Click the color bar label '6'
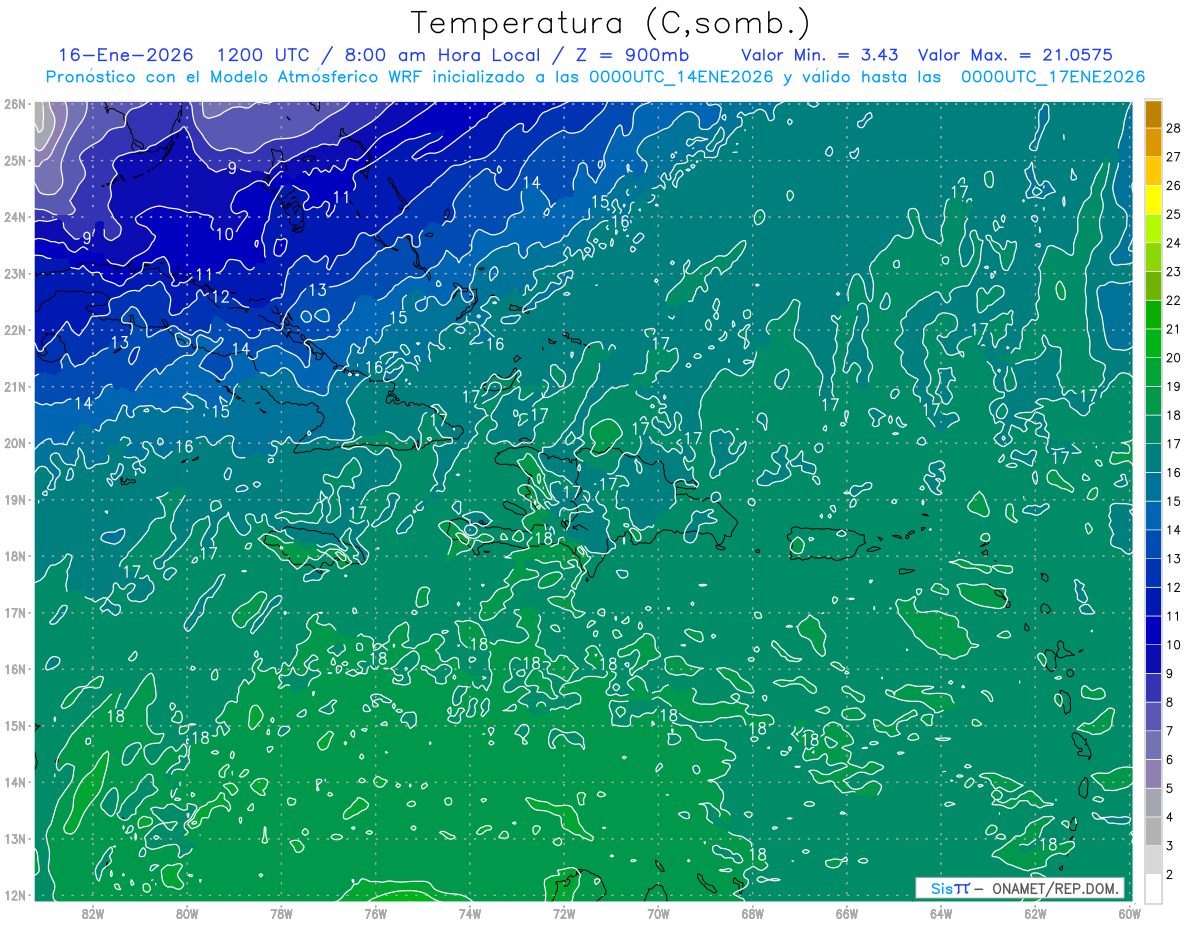The width and height of the screenshot is (1200, 927). click(1169, 760)
